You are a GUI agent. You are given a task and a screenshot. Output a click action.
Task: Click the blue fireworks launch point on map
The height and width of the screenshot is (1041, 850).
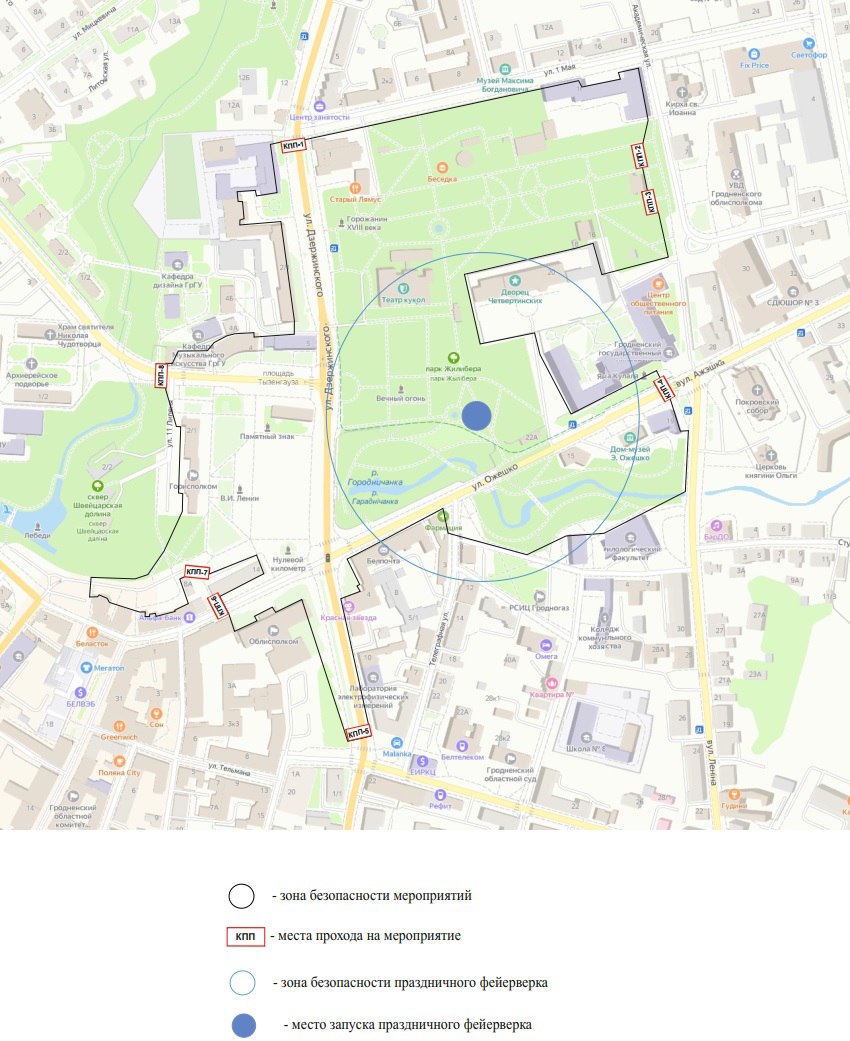(478, 416)
